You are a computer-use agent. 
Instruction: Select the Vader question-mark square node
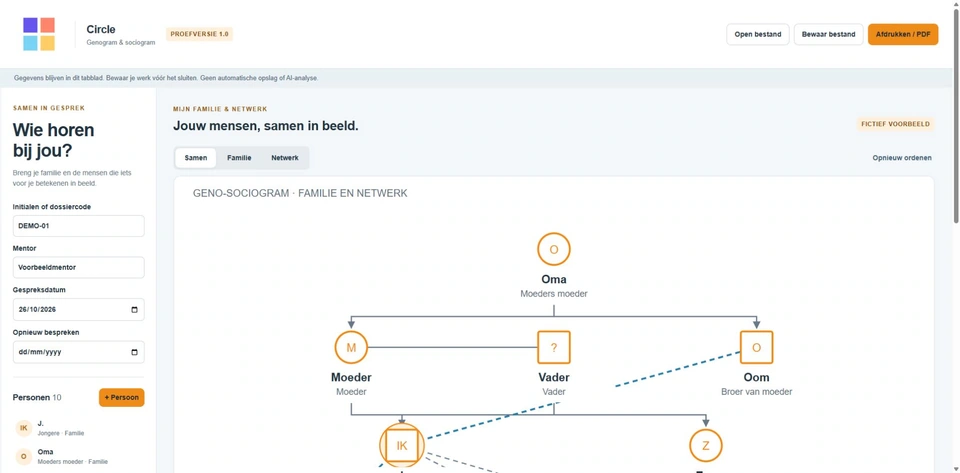pyautogui.click(x=553, y=348)
